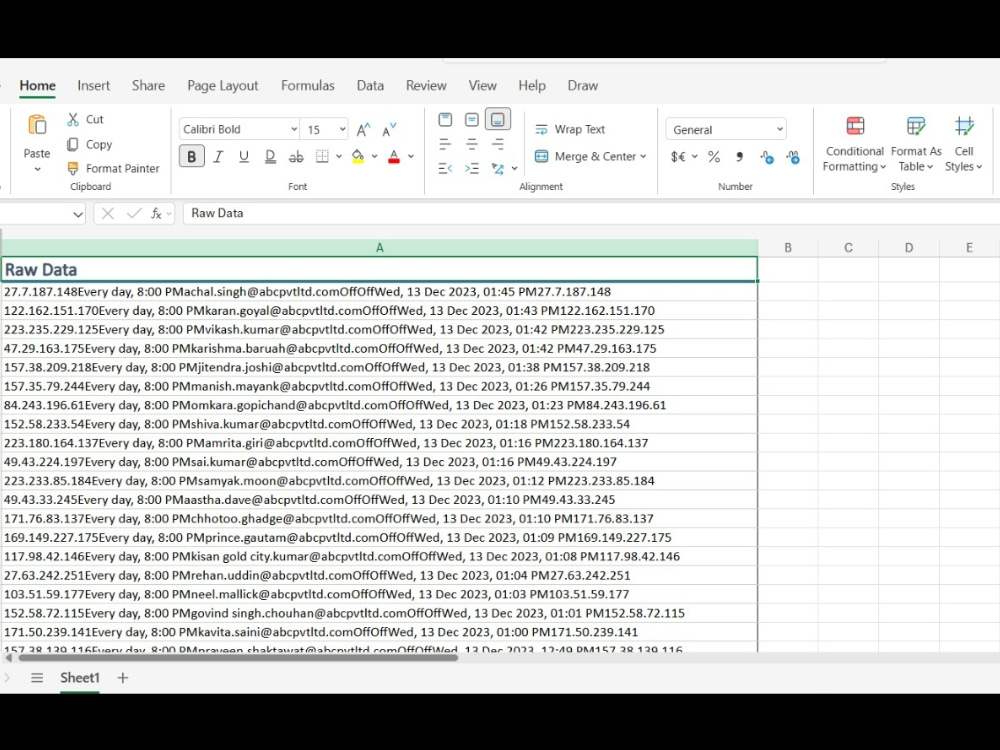Open the Page Layout tab

point(223,85)
